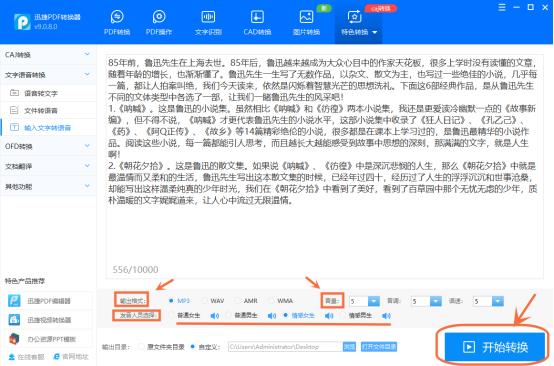Open the 音调 pitch dropdown
This screenshot has width=554, height=366.
click(x=436, y=301)
